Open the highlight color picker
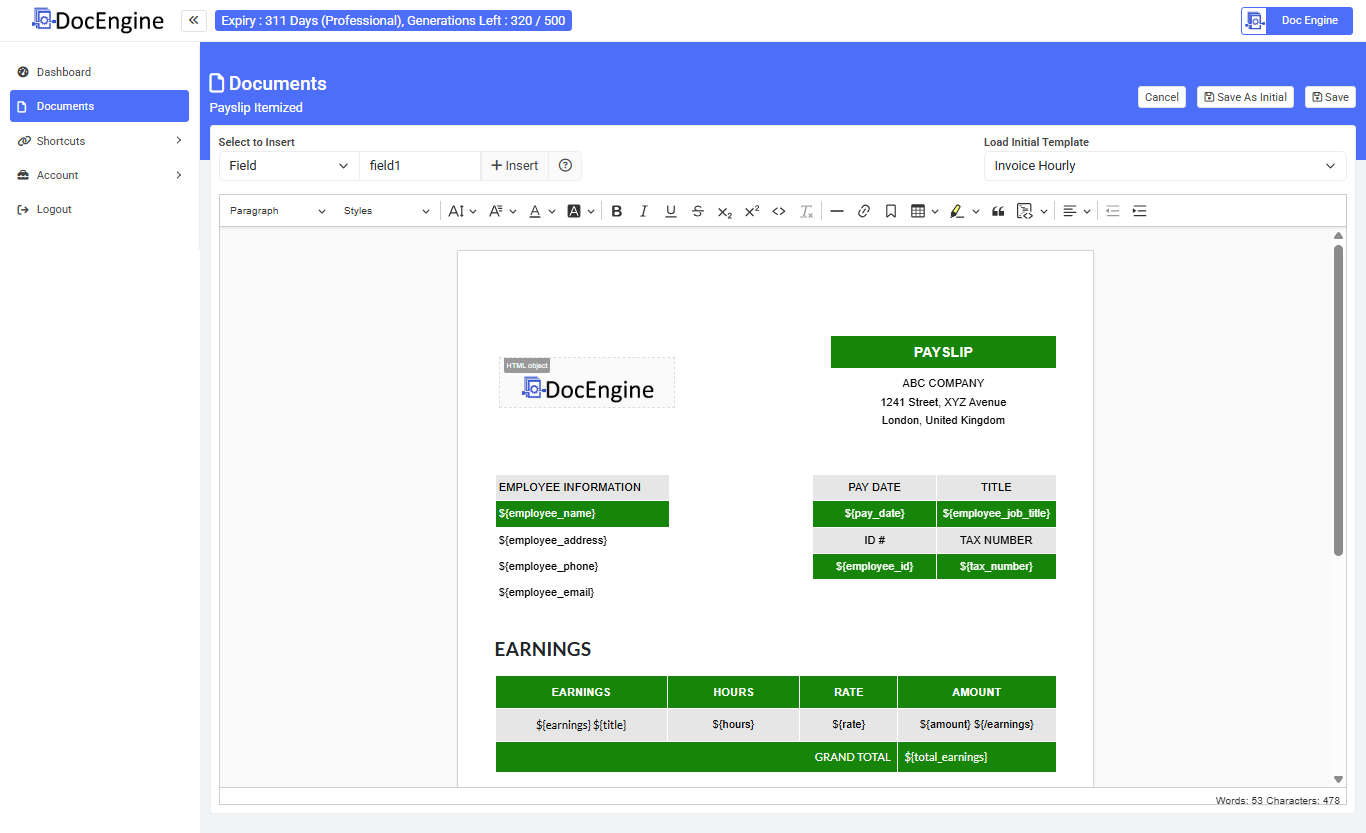 pyautogui.click(x=975, y=211)
